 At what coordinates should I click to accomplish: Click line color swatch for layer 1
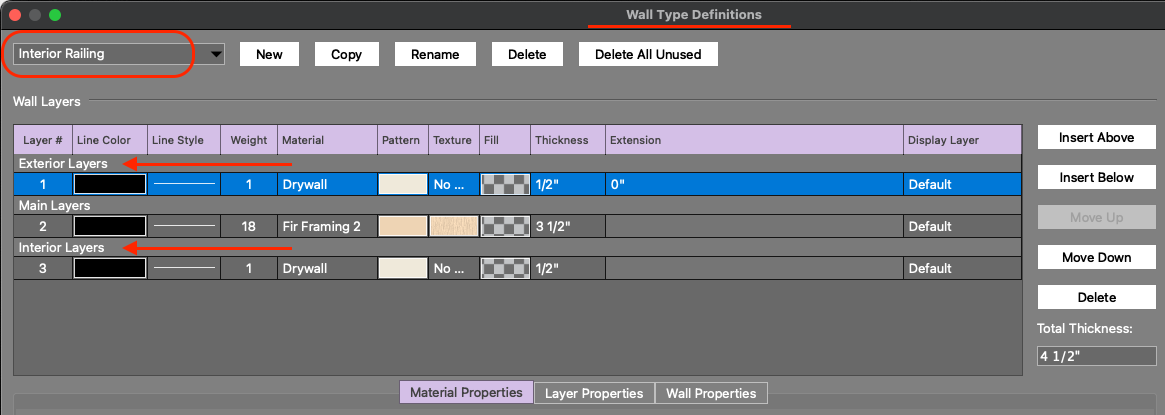pyautogui.click(x=110, y=184)
